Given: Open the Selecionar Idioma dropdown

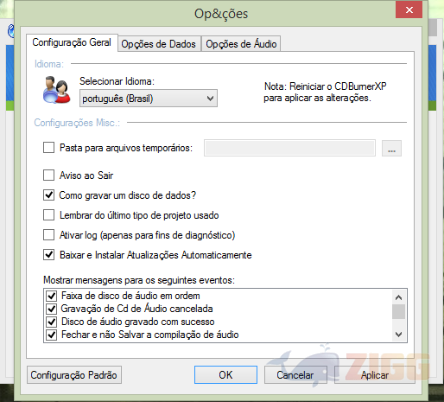Looking at the screenshot, I should tap(148, 99).
